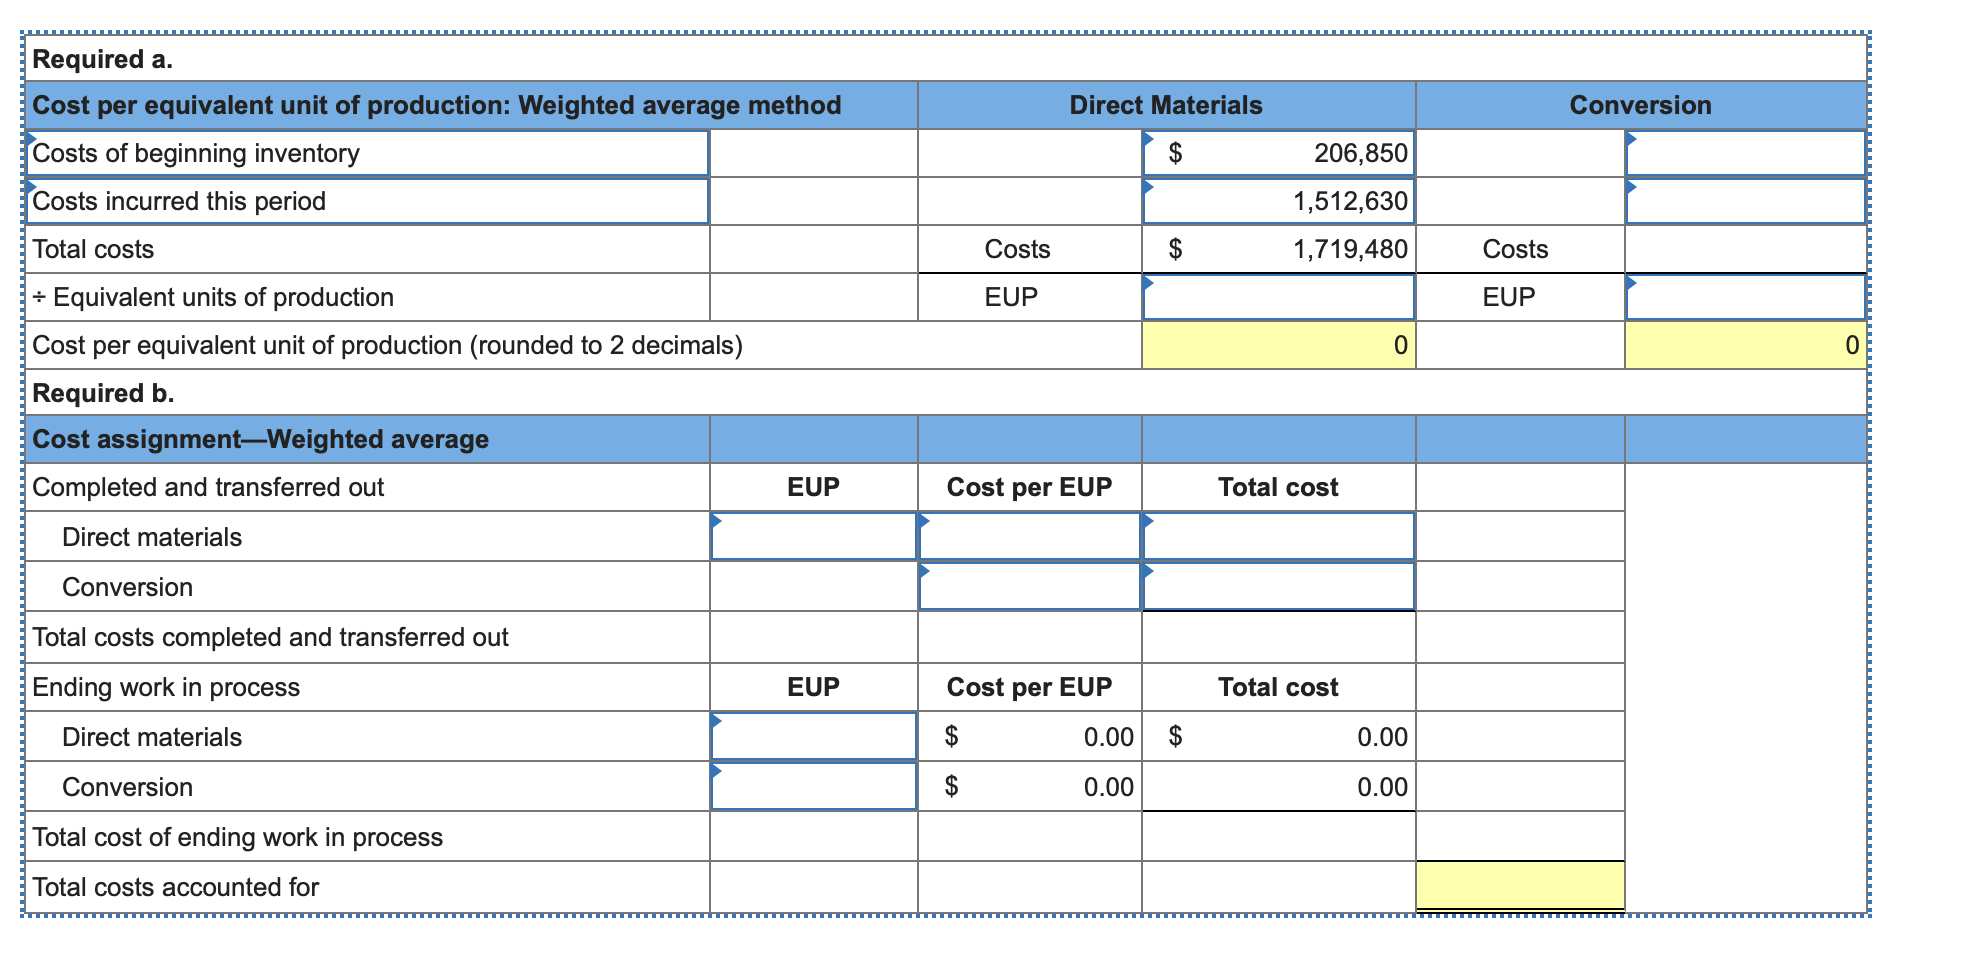Click 'Cost assignment—Weighted average' header
Screen dimensions: 1988x972
(261, 439)
